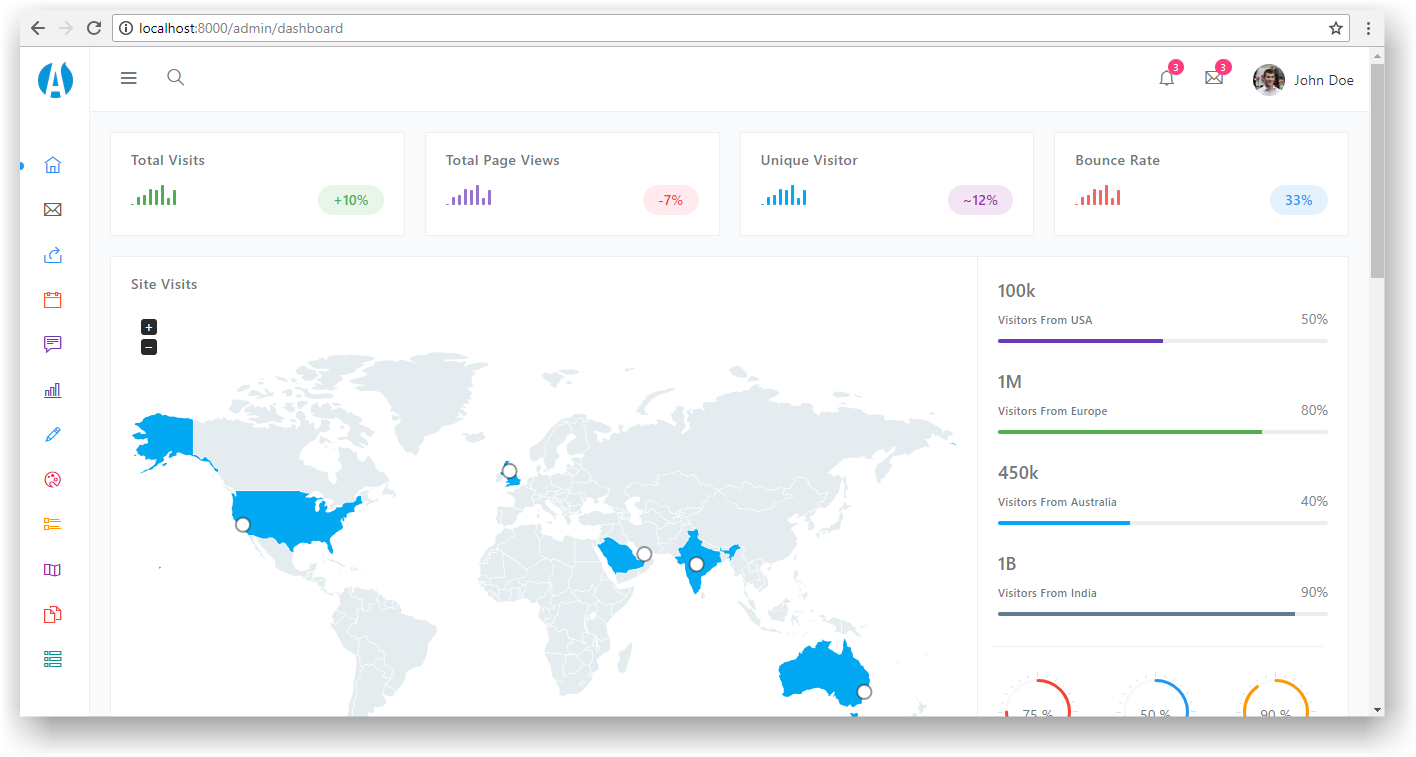
Task: Click the Palette sidebar icon
Action: pos(53,480)
